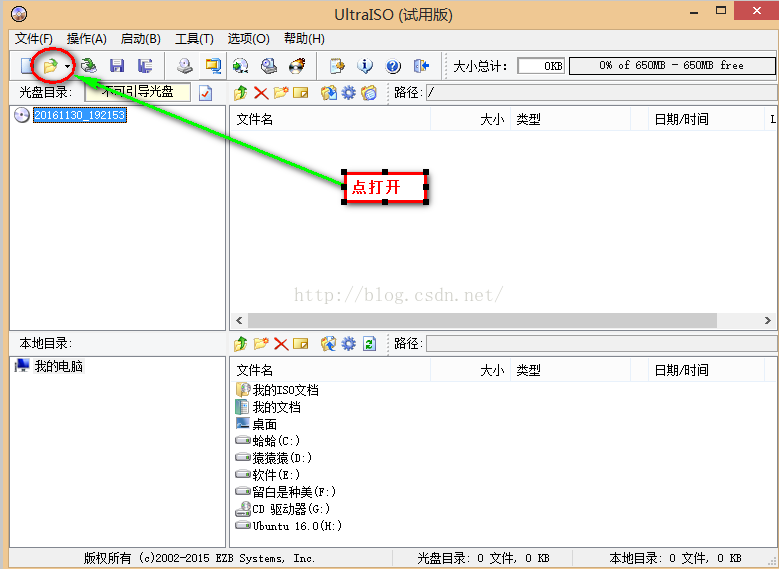Viewport: 779px width, 569px height.
Task: Sort disc files by 日期/时间 column
Action: tap(706, 119)
